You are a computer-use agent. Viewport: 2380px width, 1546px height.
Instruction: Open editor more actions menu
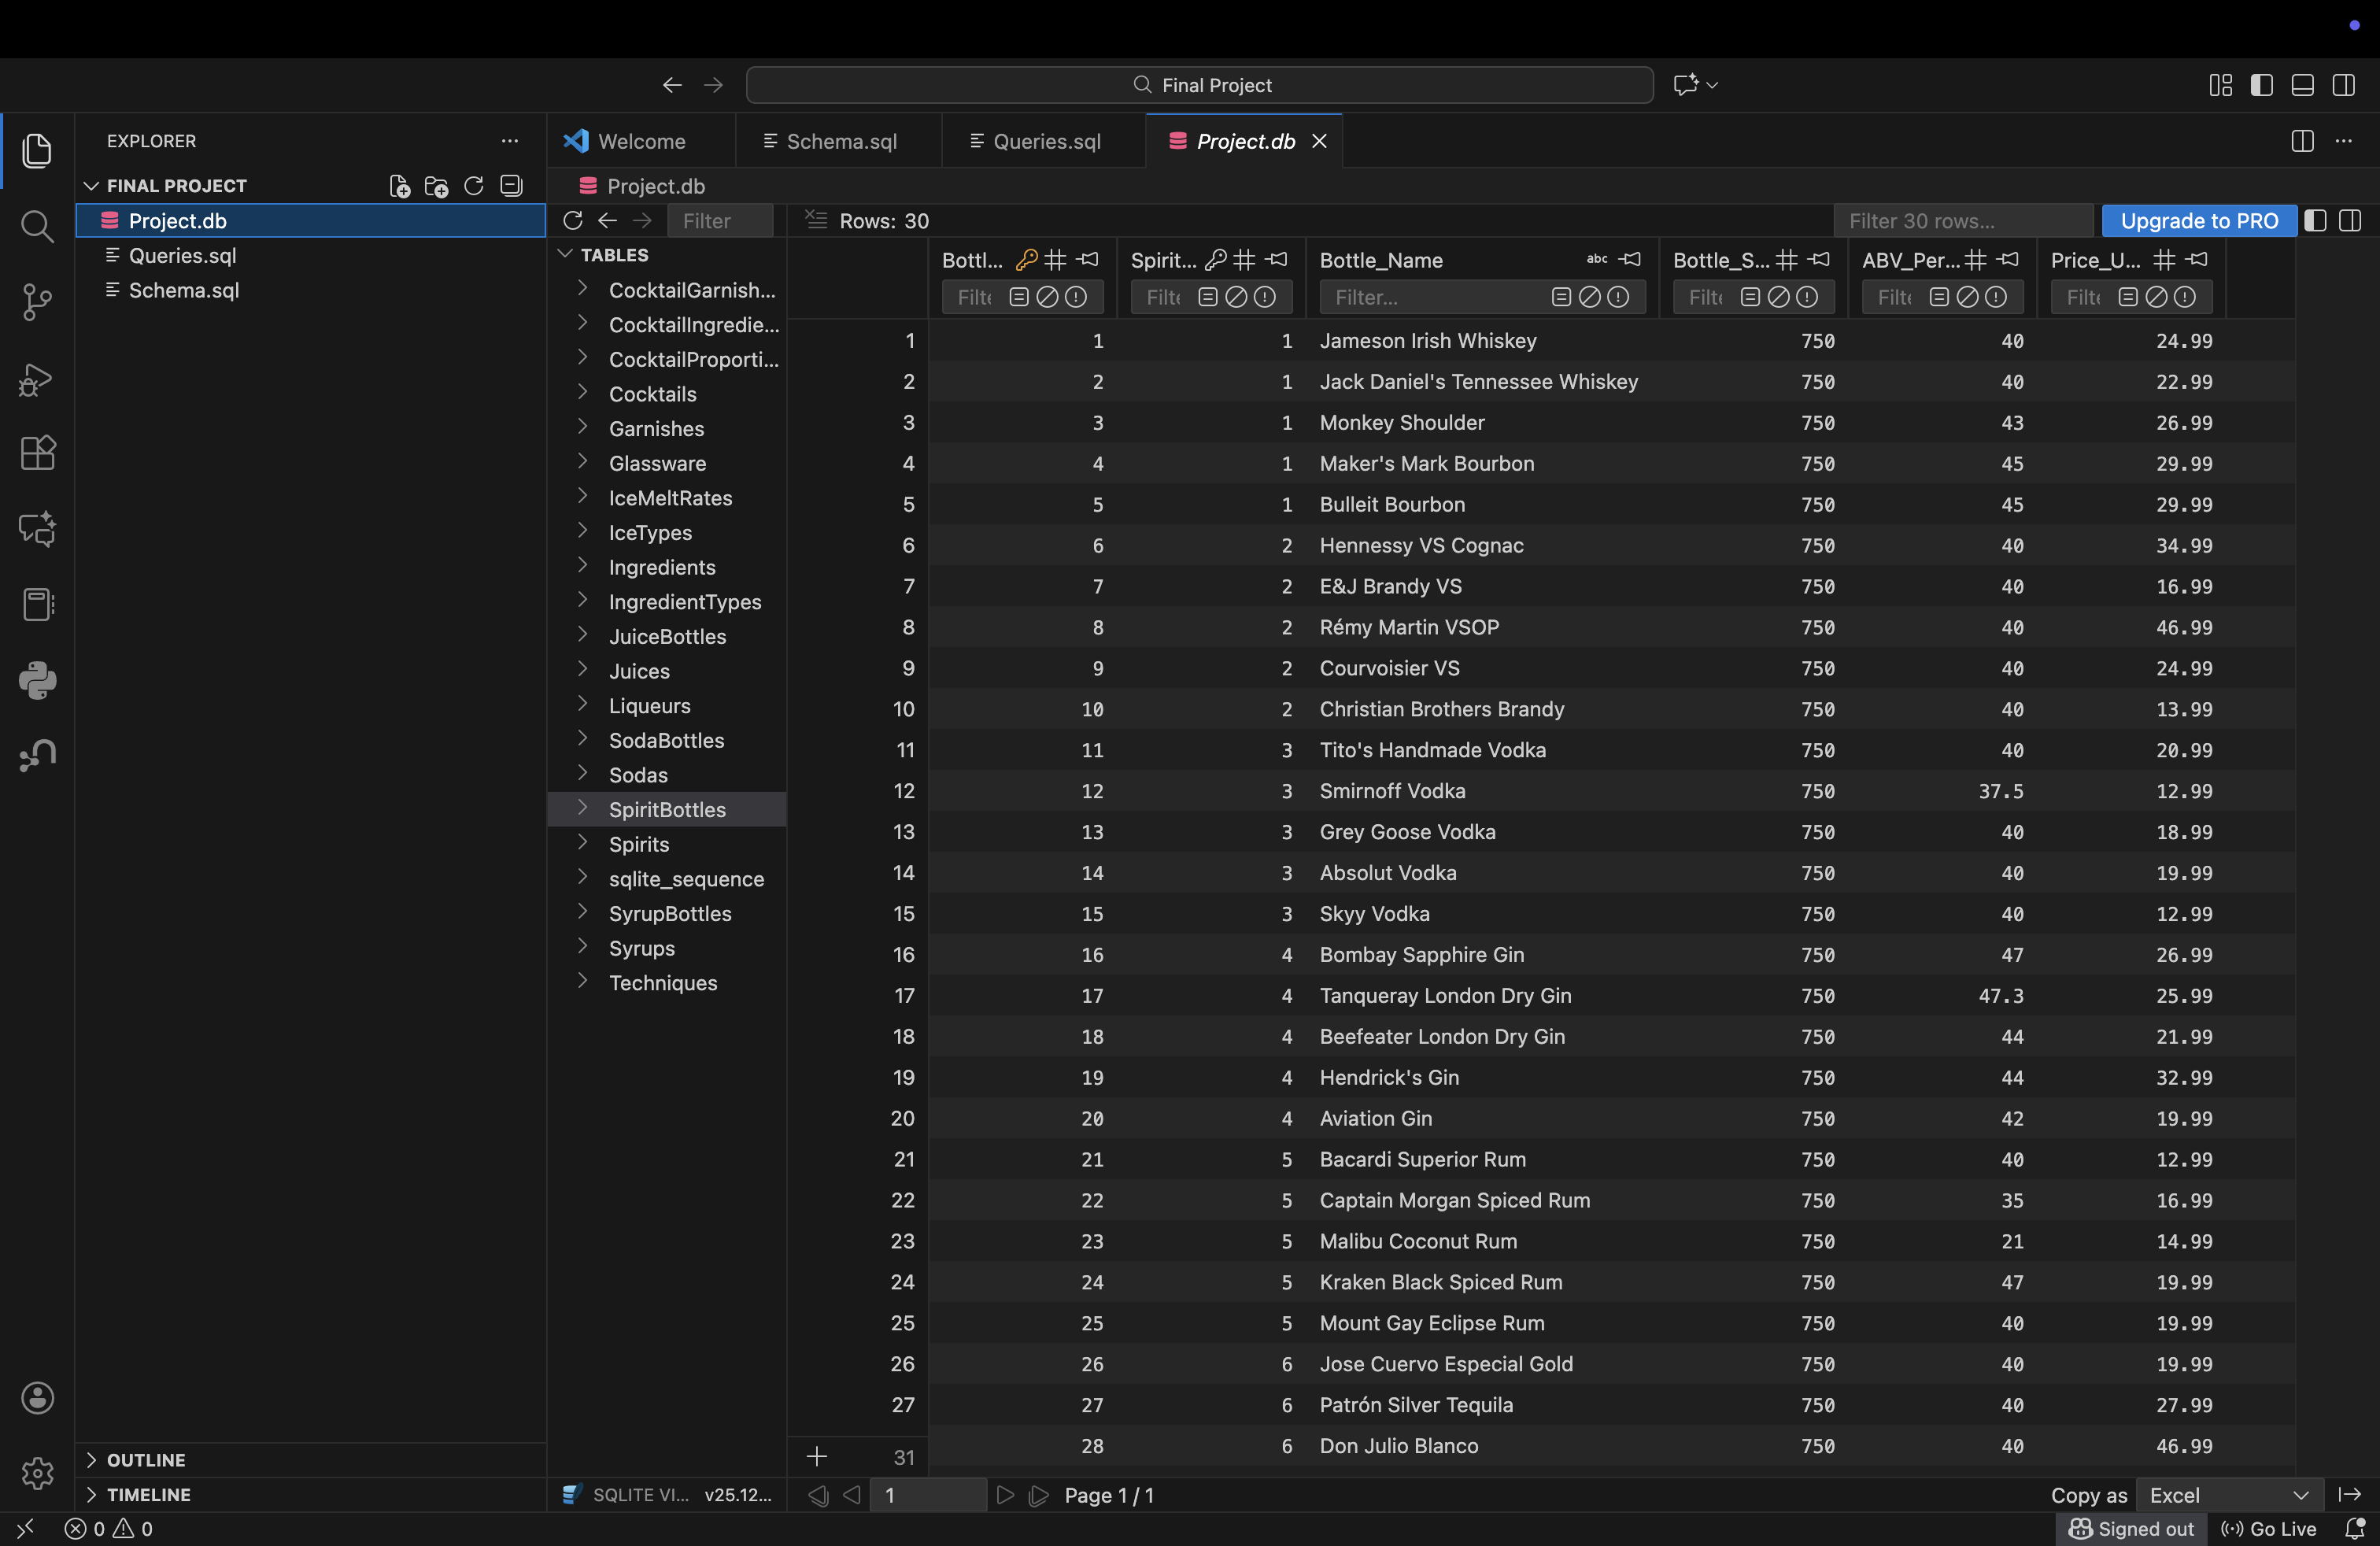click(x=2344, y=141)
